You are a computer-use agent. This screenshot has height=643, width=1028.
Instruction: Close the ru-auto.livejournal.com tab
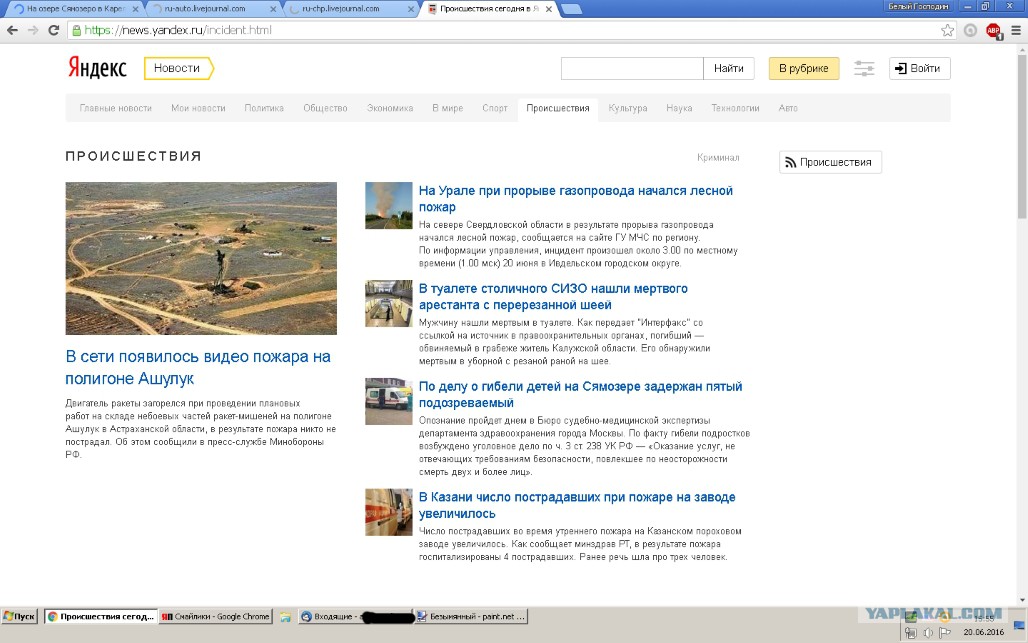click(273, 9)
